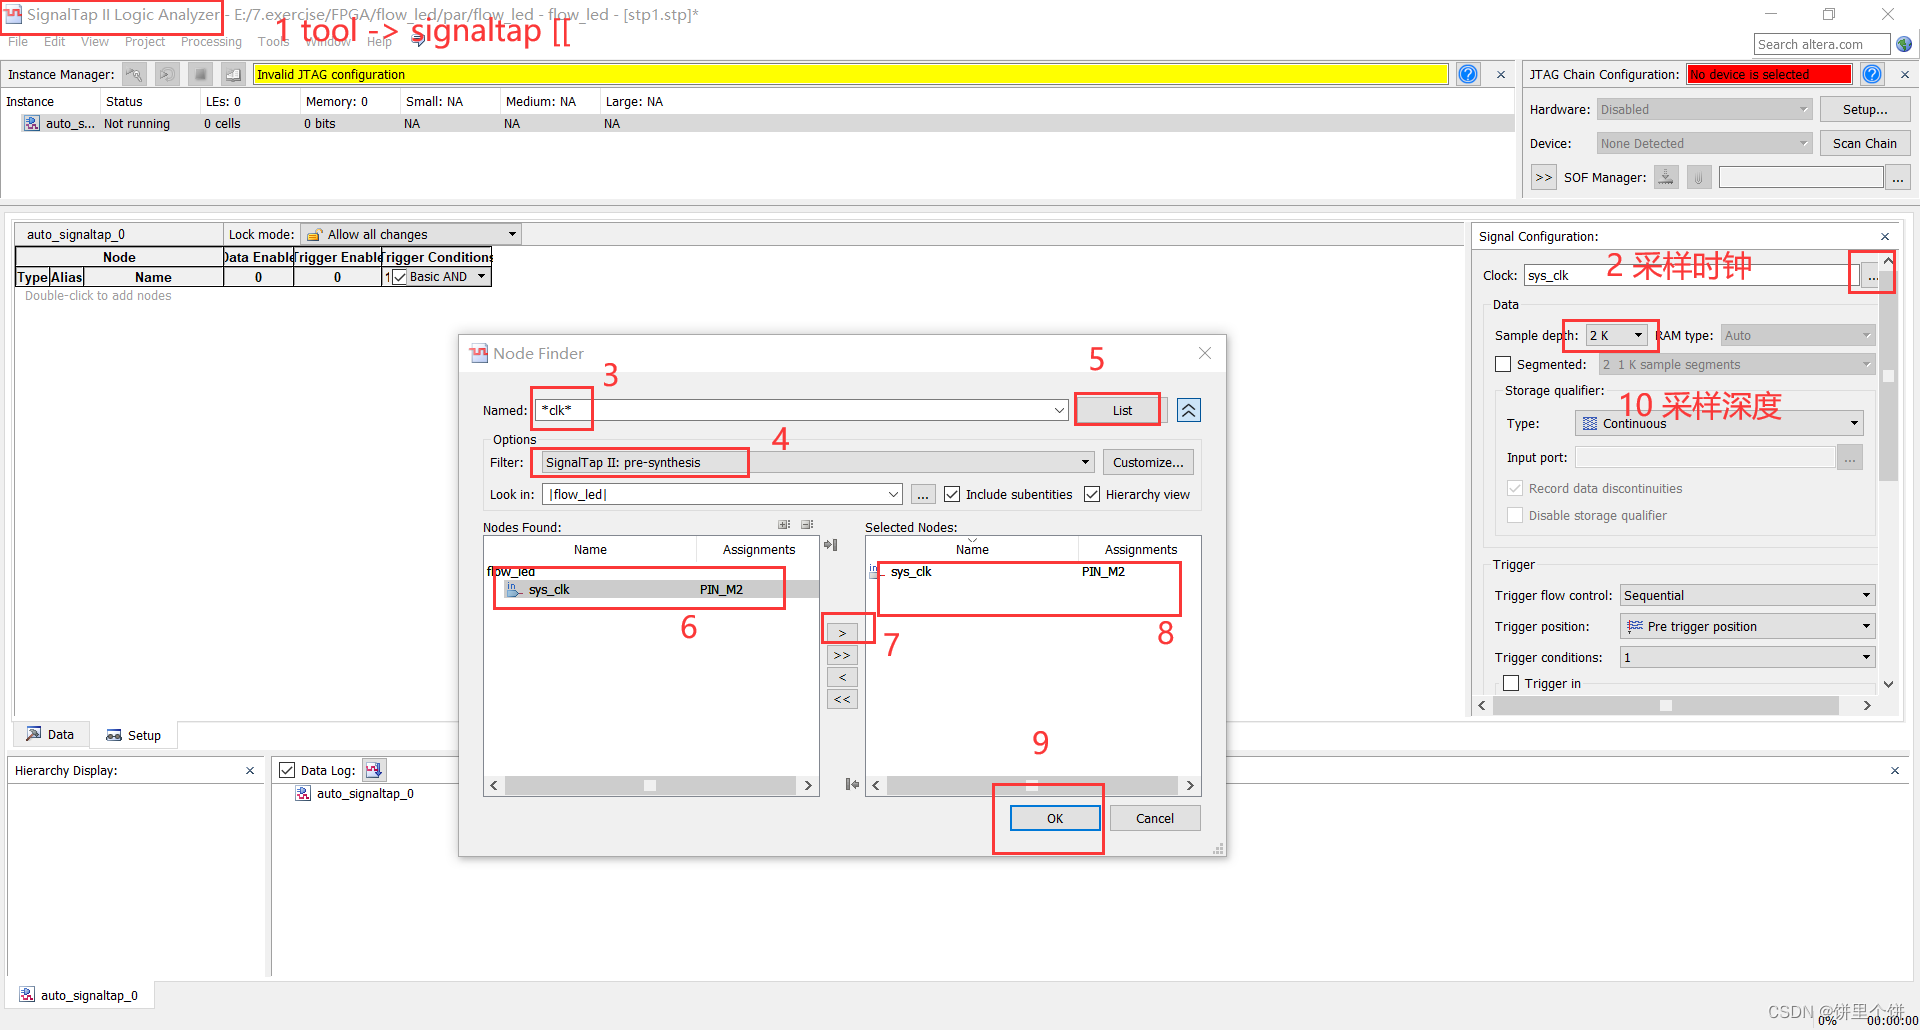Click sys_clk pin icon in Selected Nodes

pos(875,571)
